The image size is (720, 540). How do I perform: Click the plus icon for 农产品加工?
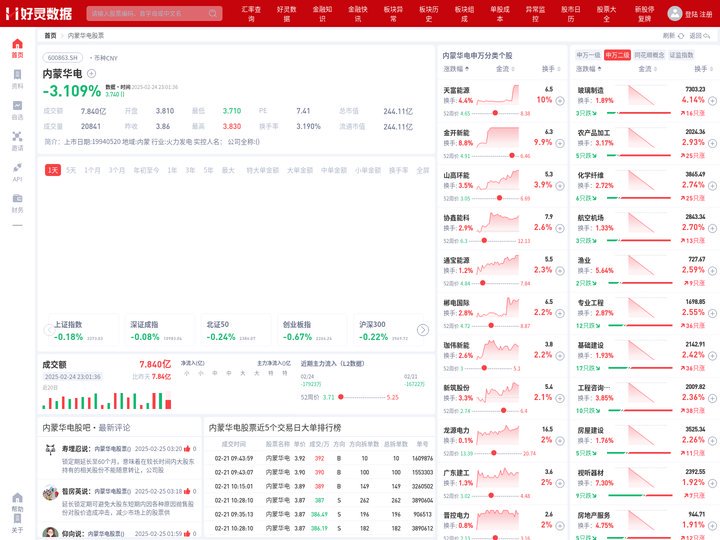click(x=712, y=143)
